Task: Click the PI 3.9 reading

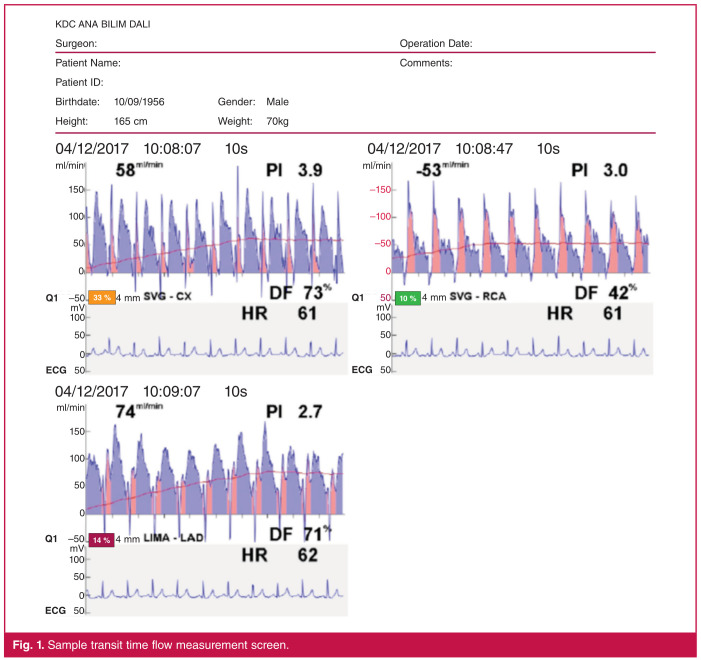Action: coord(293,171)
